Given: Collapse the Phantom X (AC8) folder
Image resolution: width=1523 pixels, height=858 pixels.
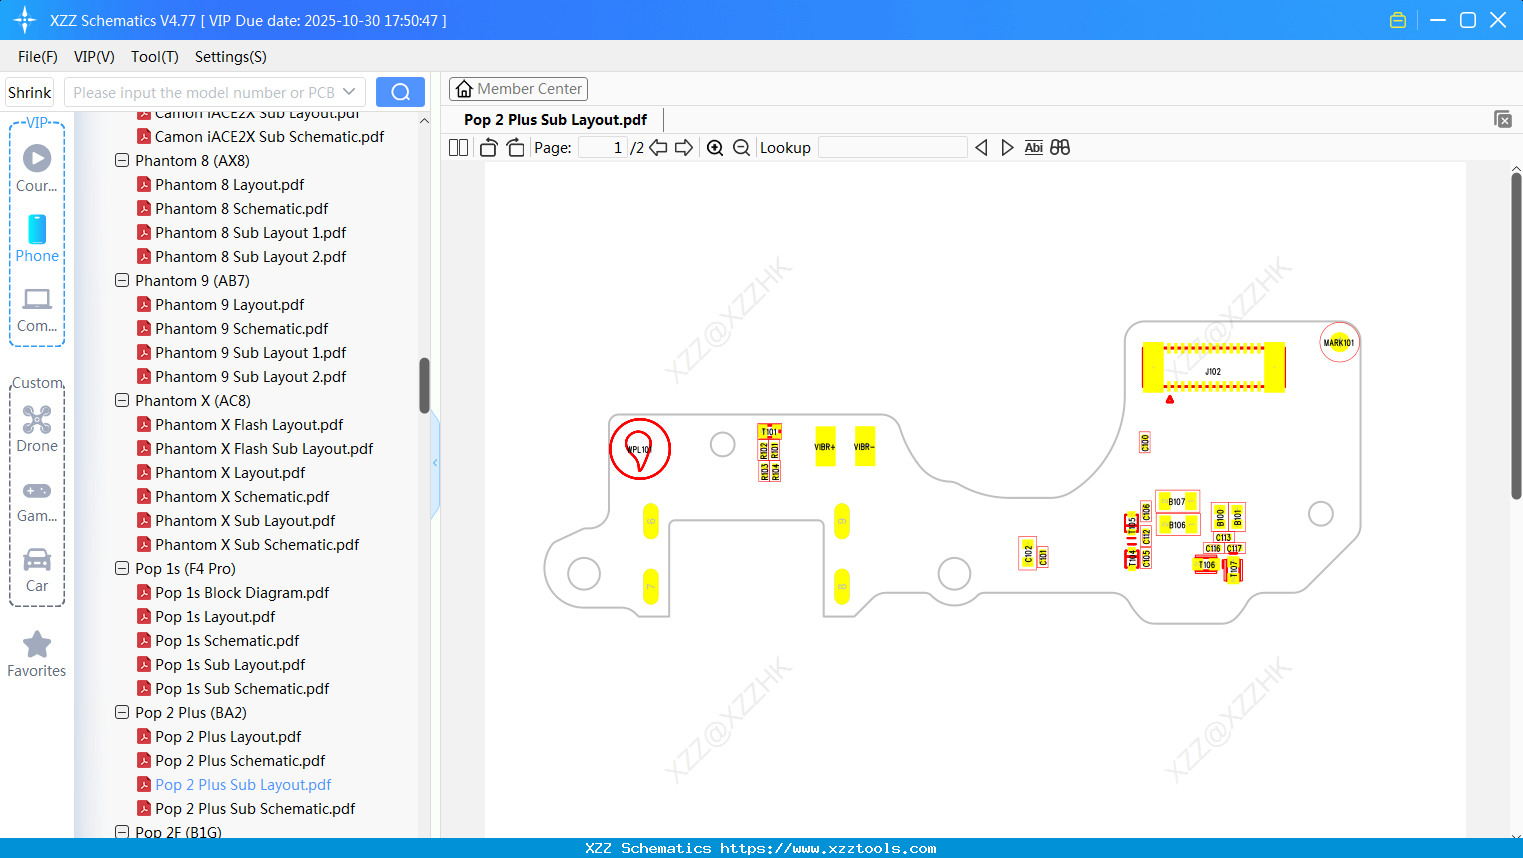Looking at the screenshot, I should (x=122, y=400).
